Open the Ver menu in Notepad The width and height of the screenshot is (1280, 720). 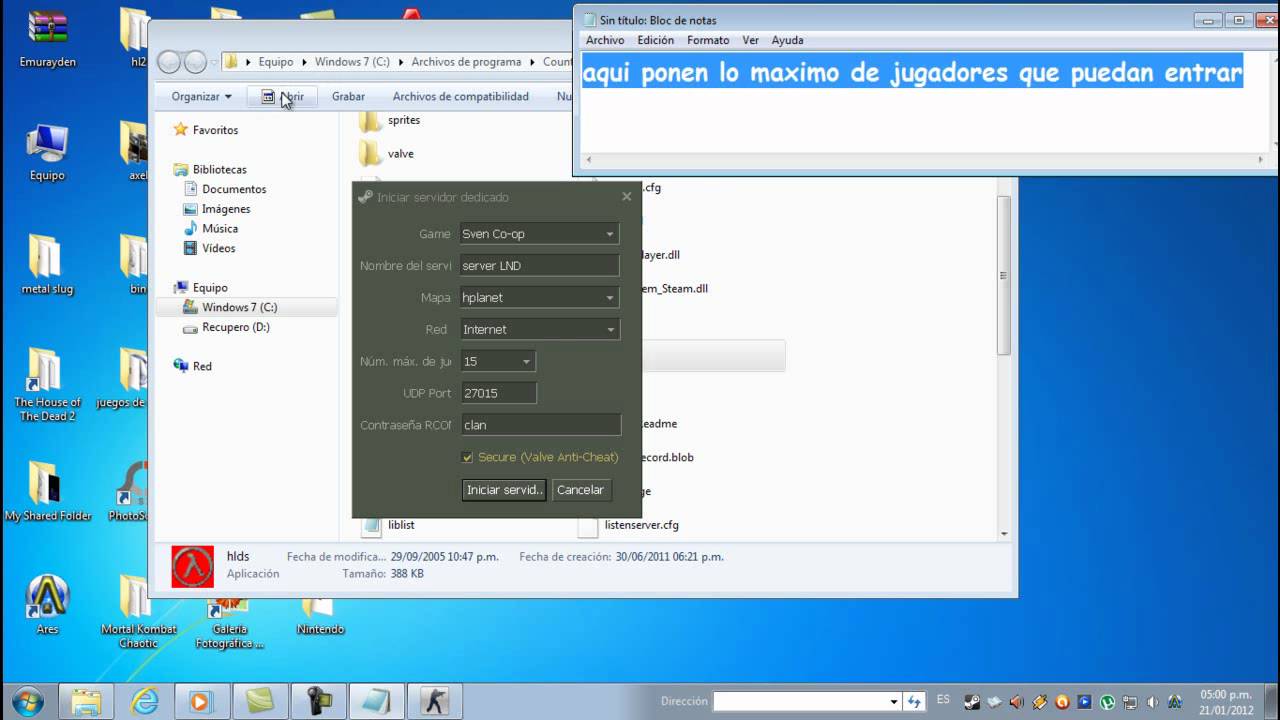[x=751, y=40]
